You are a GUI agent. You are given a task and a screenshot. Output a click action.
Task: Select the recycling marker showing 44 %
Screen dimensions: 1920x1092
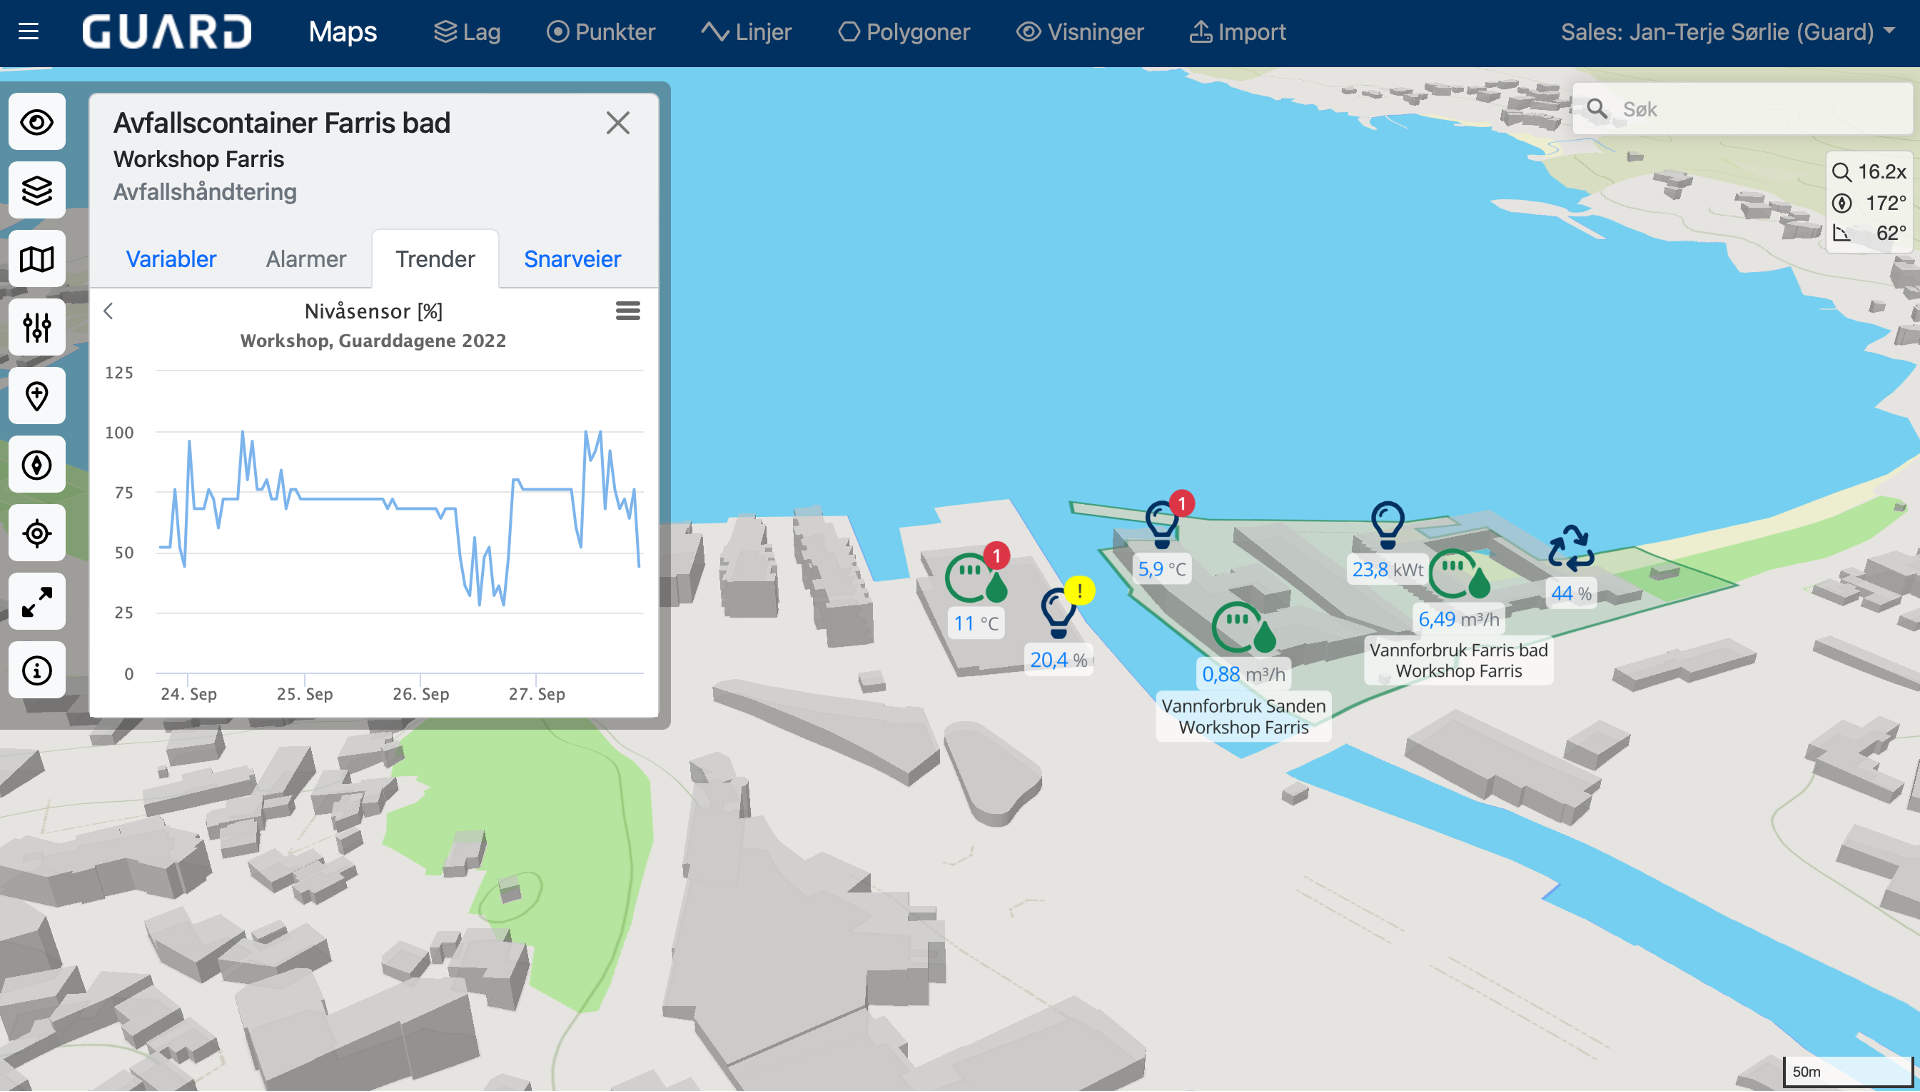[1572, 549]
